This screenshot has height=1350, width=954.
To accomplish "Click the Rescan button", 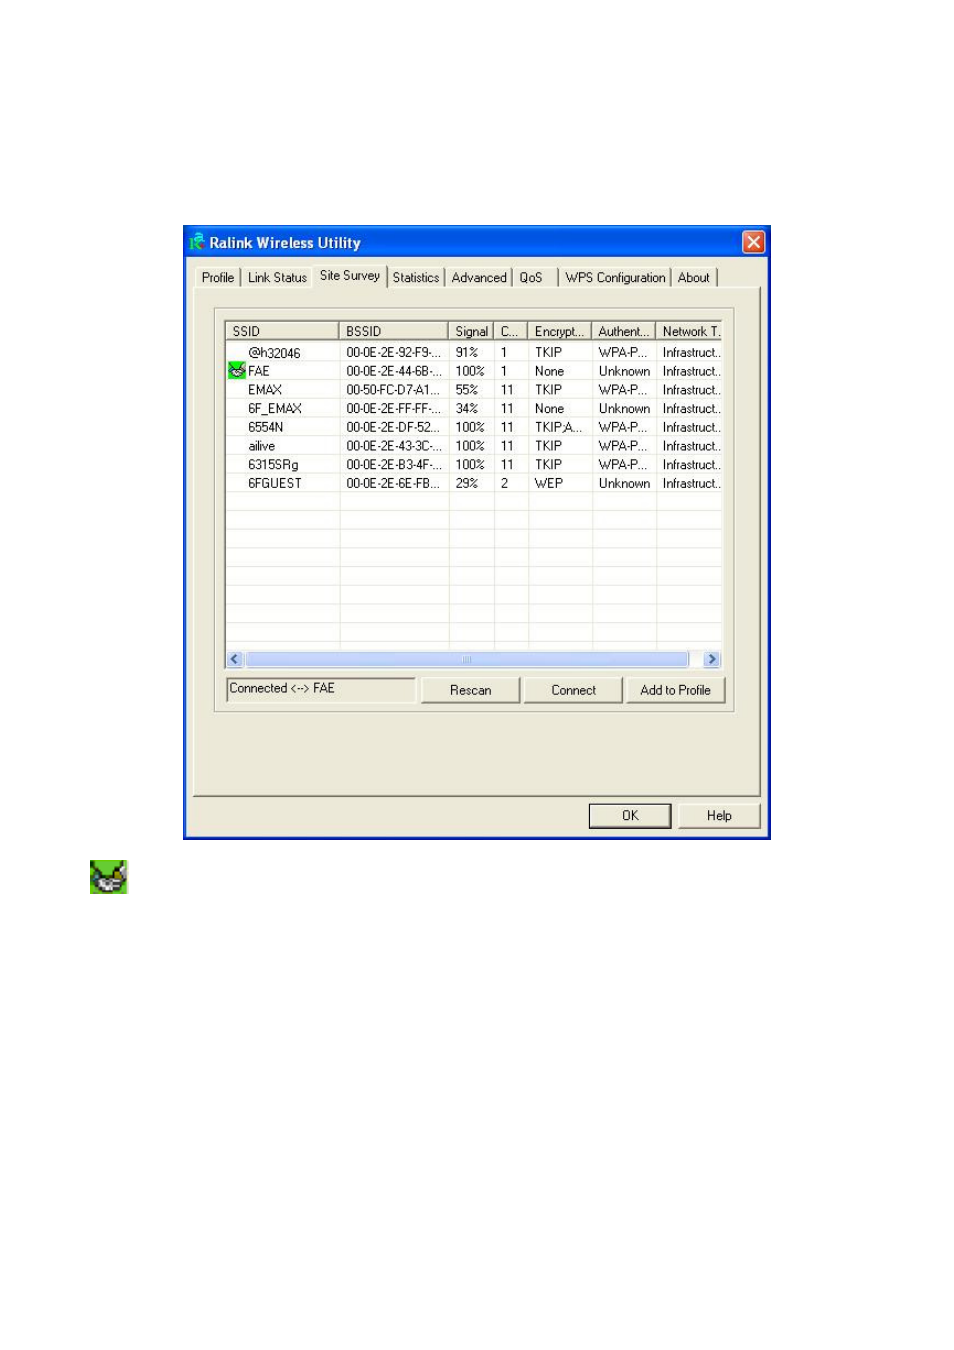I will tap(471, 690).
